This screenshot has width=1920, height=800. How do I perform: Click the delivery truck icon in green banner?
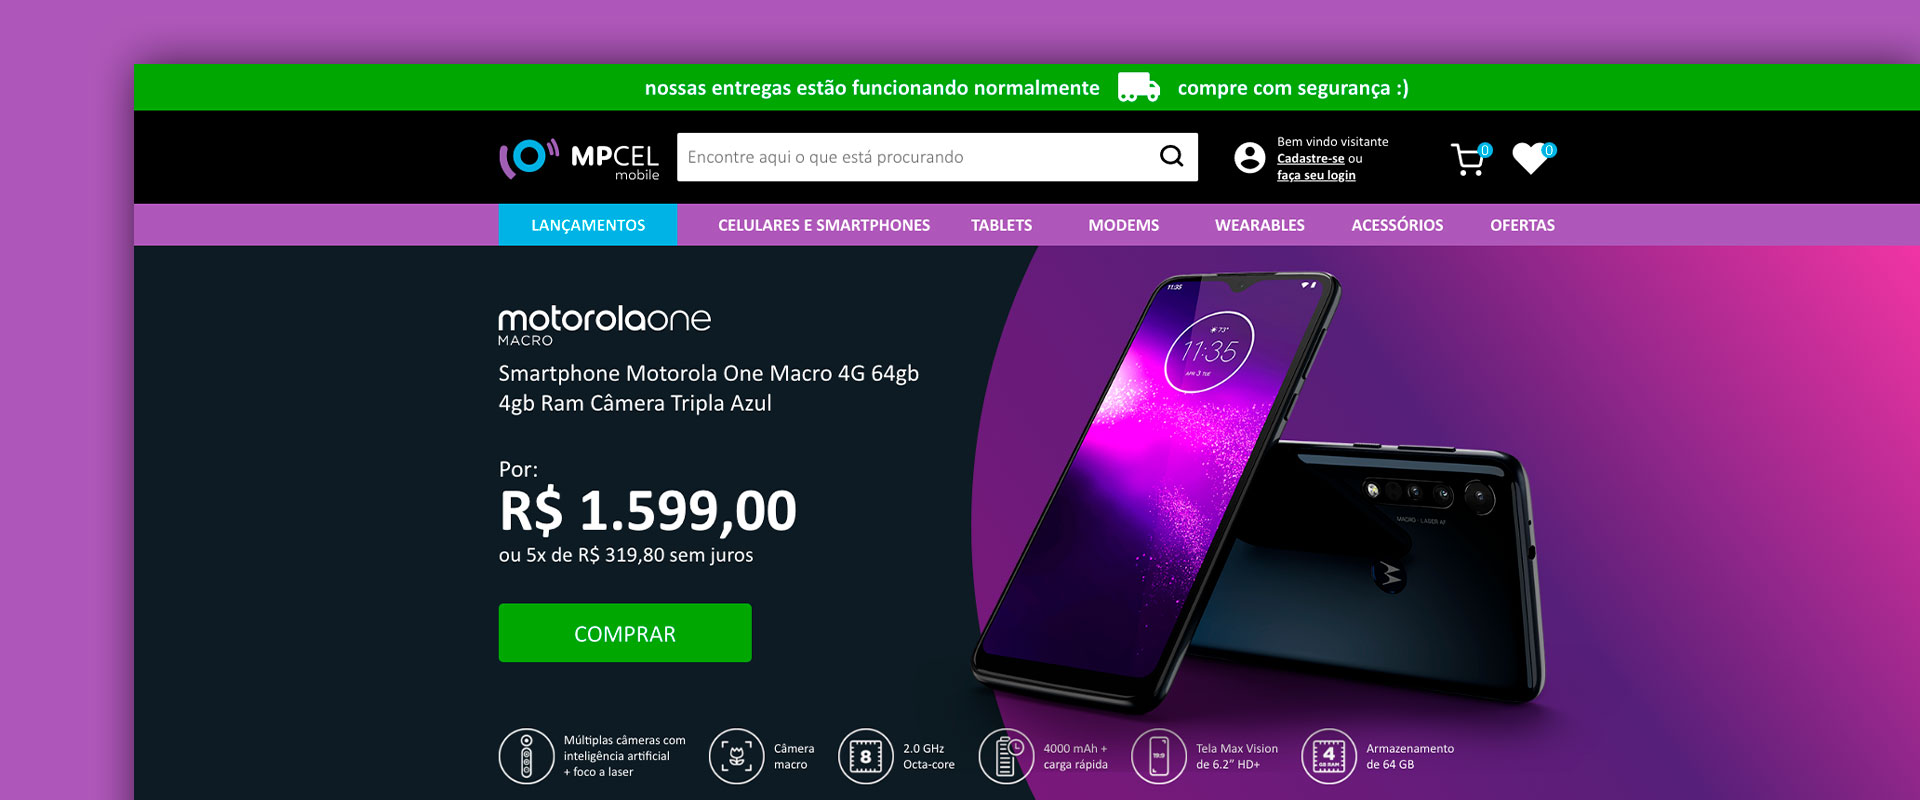(x=1138, y=87)
